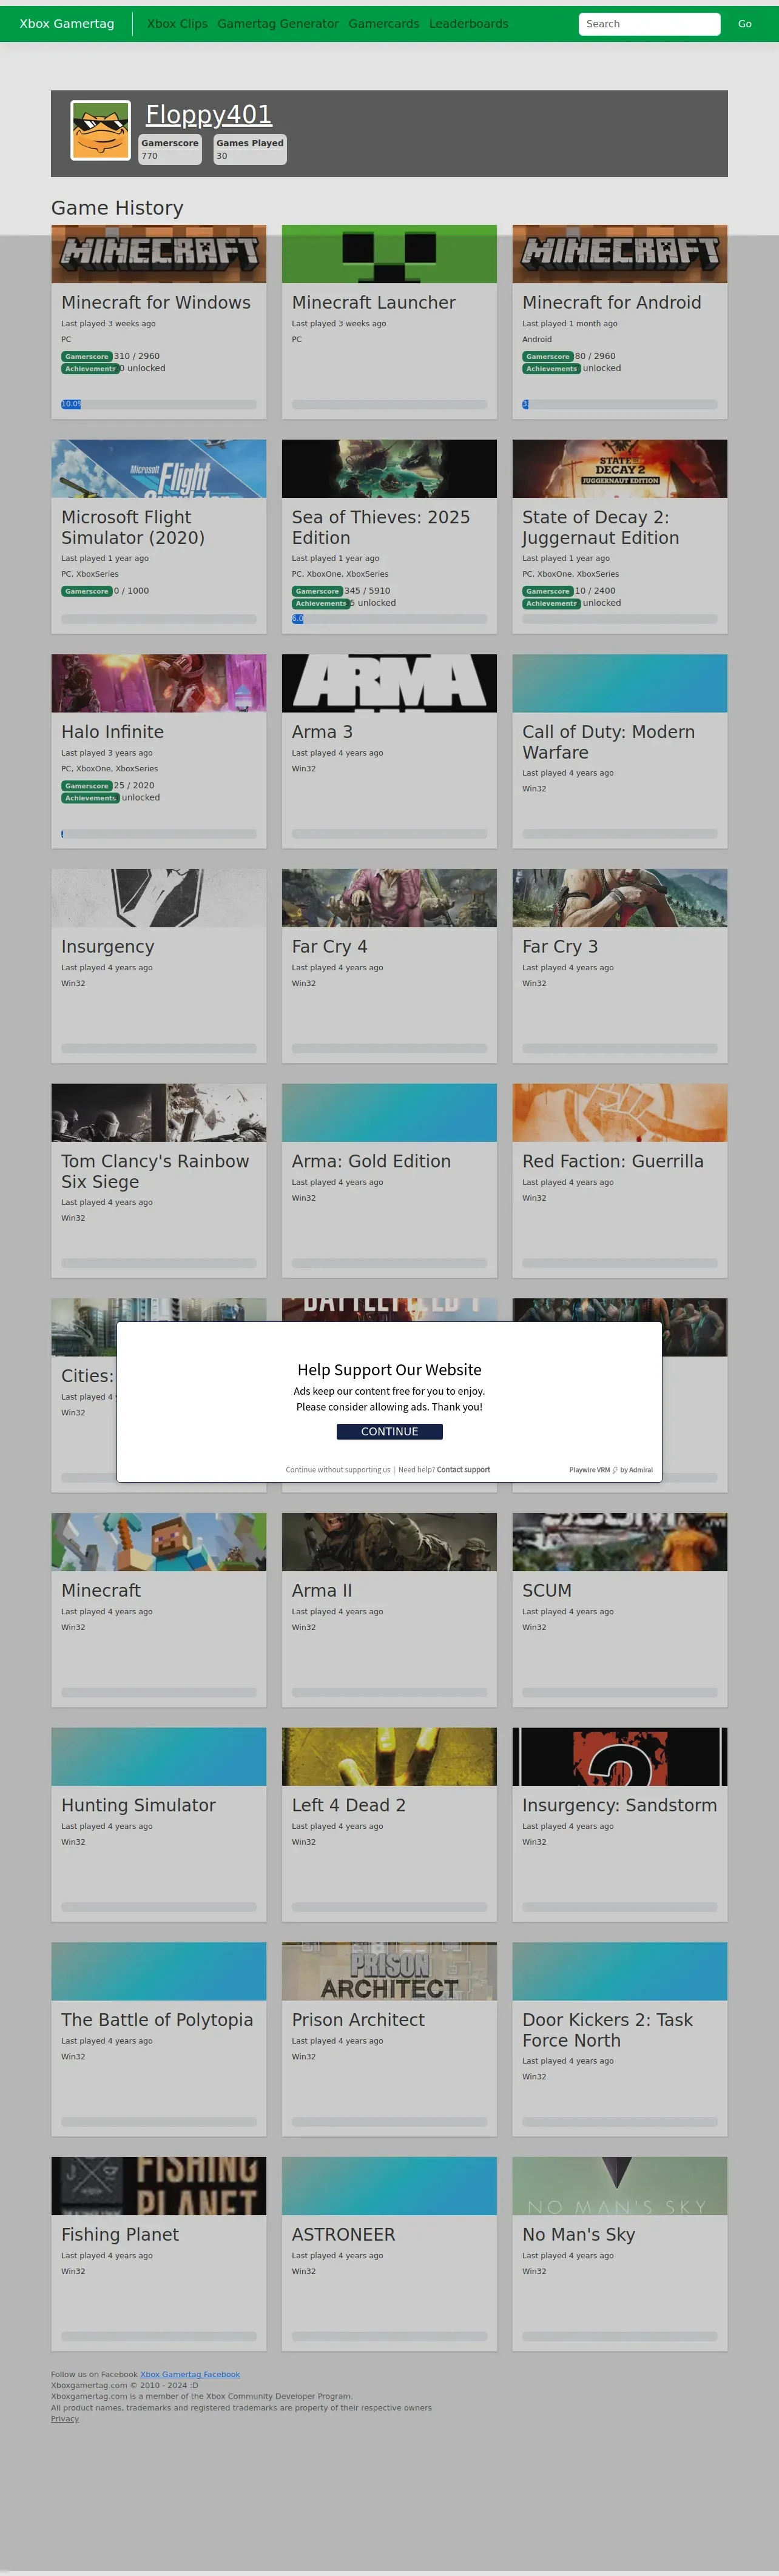Open Microsoft Flight Simulator thumbnail
This screenshot has height=2576, width=779.
coord(159,469)
